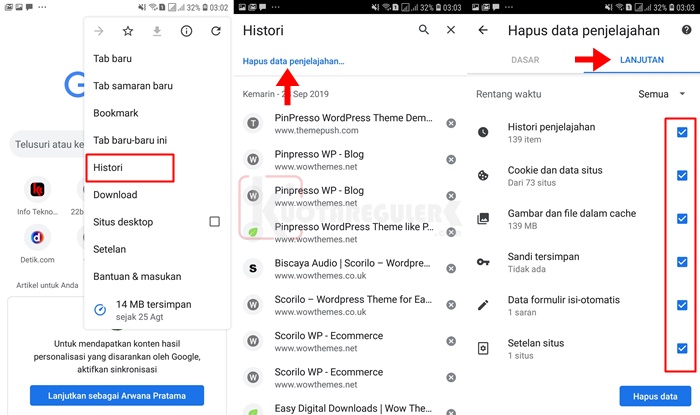
Task: Reload page with the refresh icon
Action: click(x=215, y=31)
